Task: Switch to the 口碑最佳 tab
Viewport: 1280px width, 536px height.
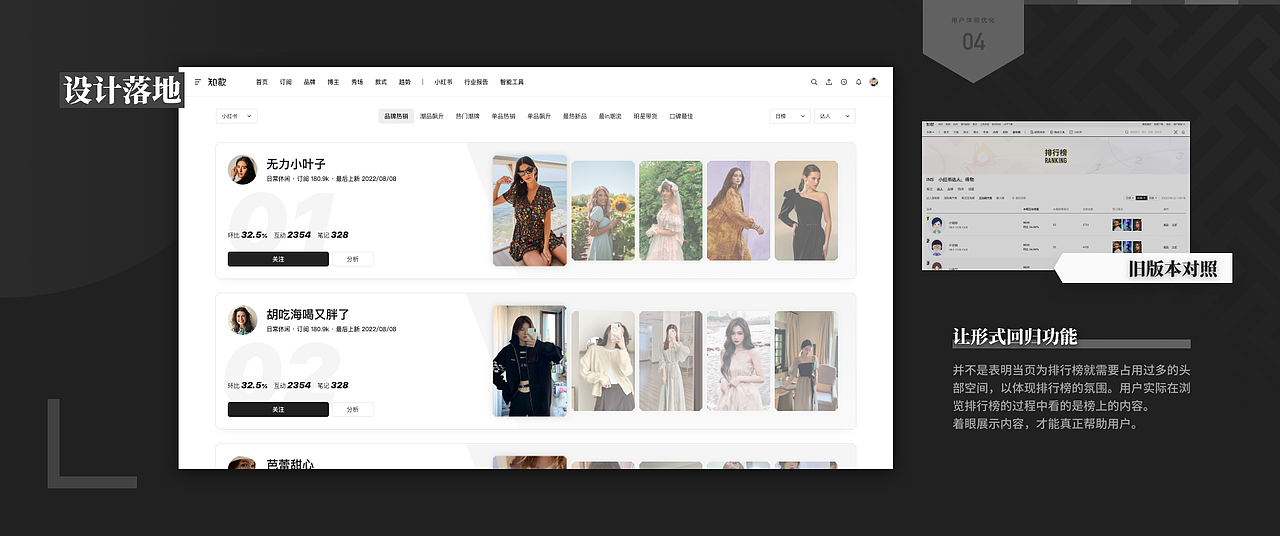Action: click(x=681, y=116)
